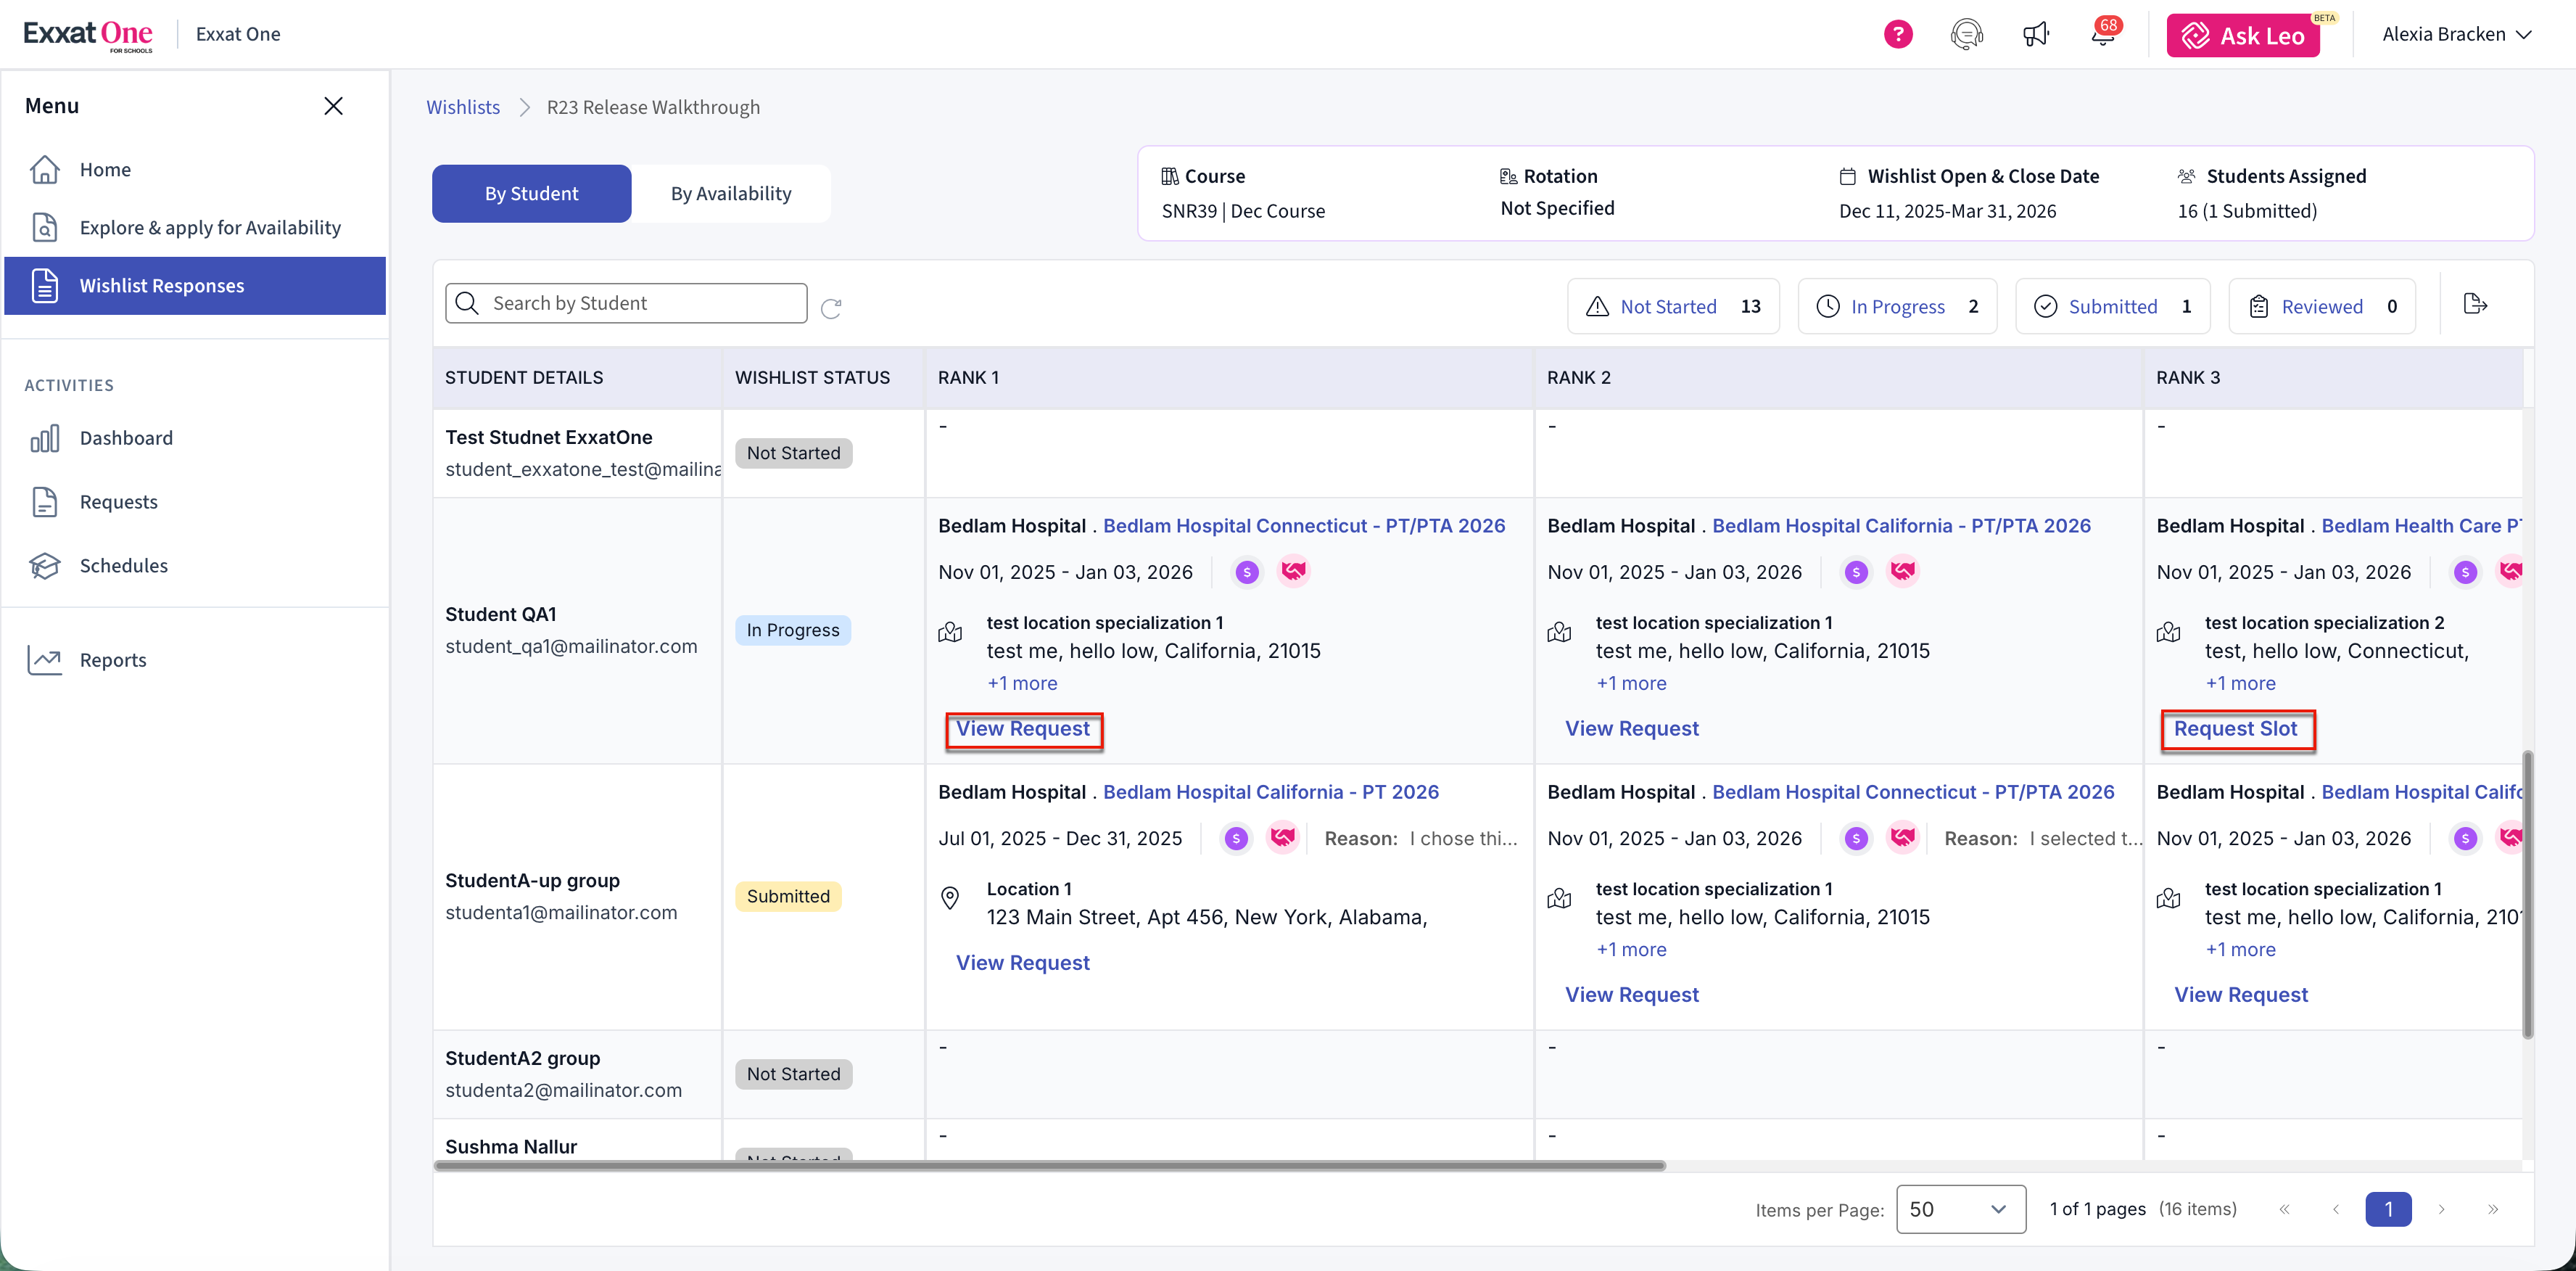Open Schedules in the sidebar menu

click(123, 565)
